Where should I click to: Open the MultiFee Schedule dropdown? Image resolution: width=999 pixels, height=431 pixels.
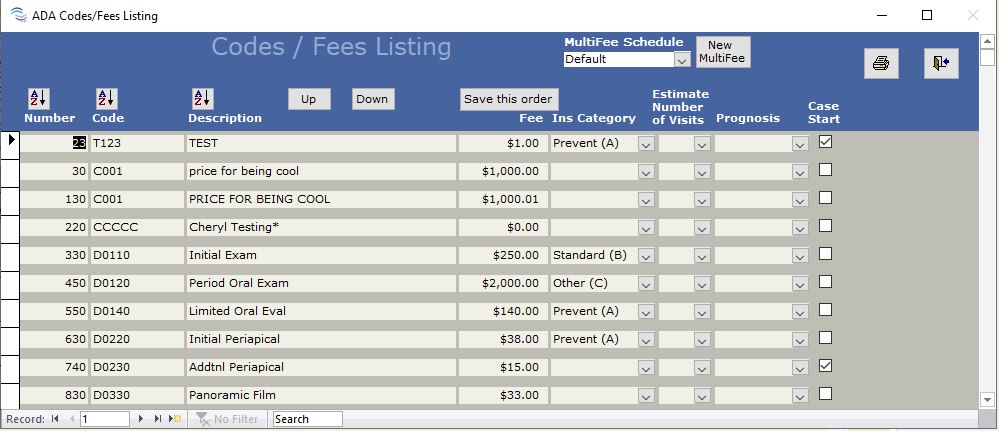(x=682, y=60)
